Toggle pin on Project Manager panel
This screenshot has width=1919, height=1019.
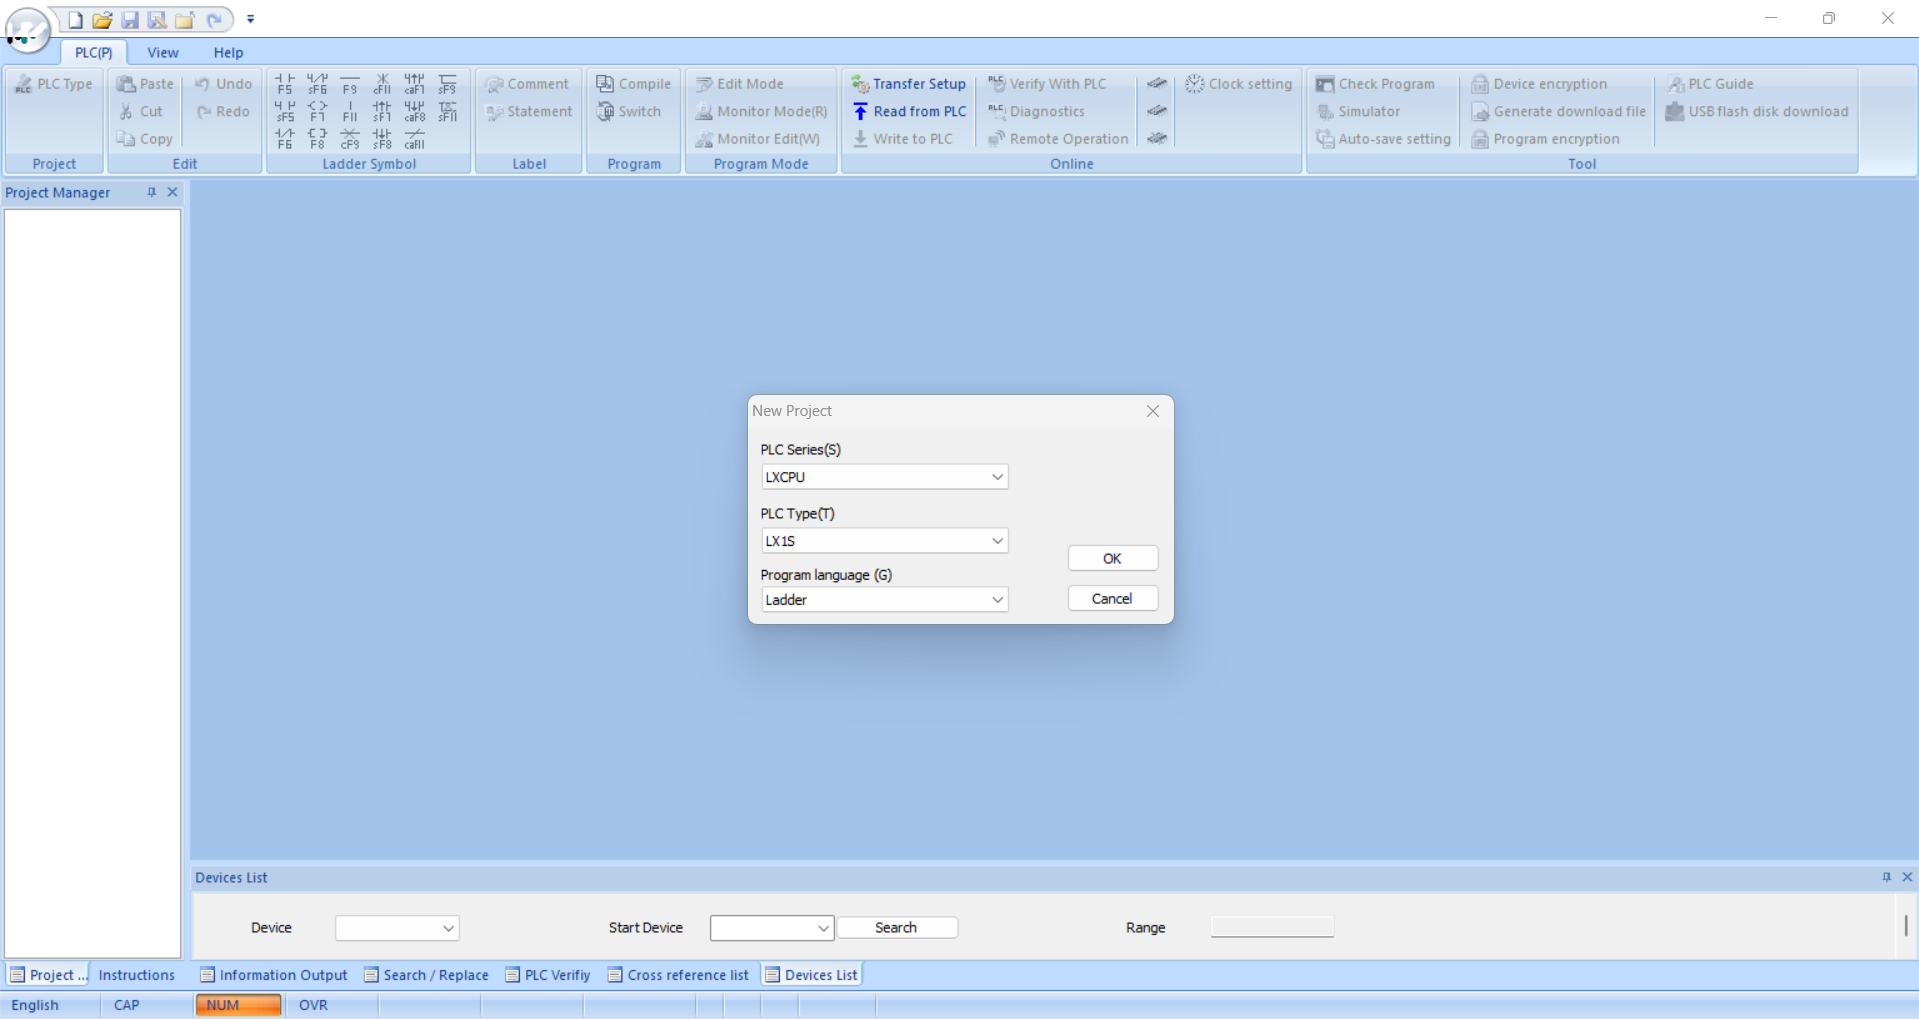[152, 192]
